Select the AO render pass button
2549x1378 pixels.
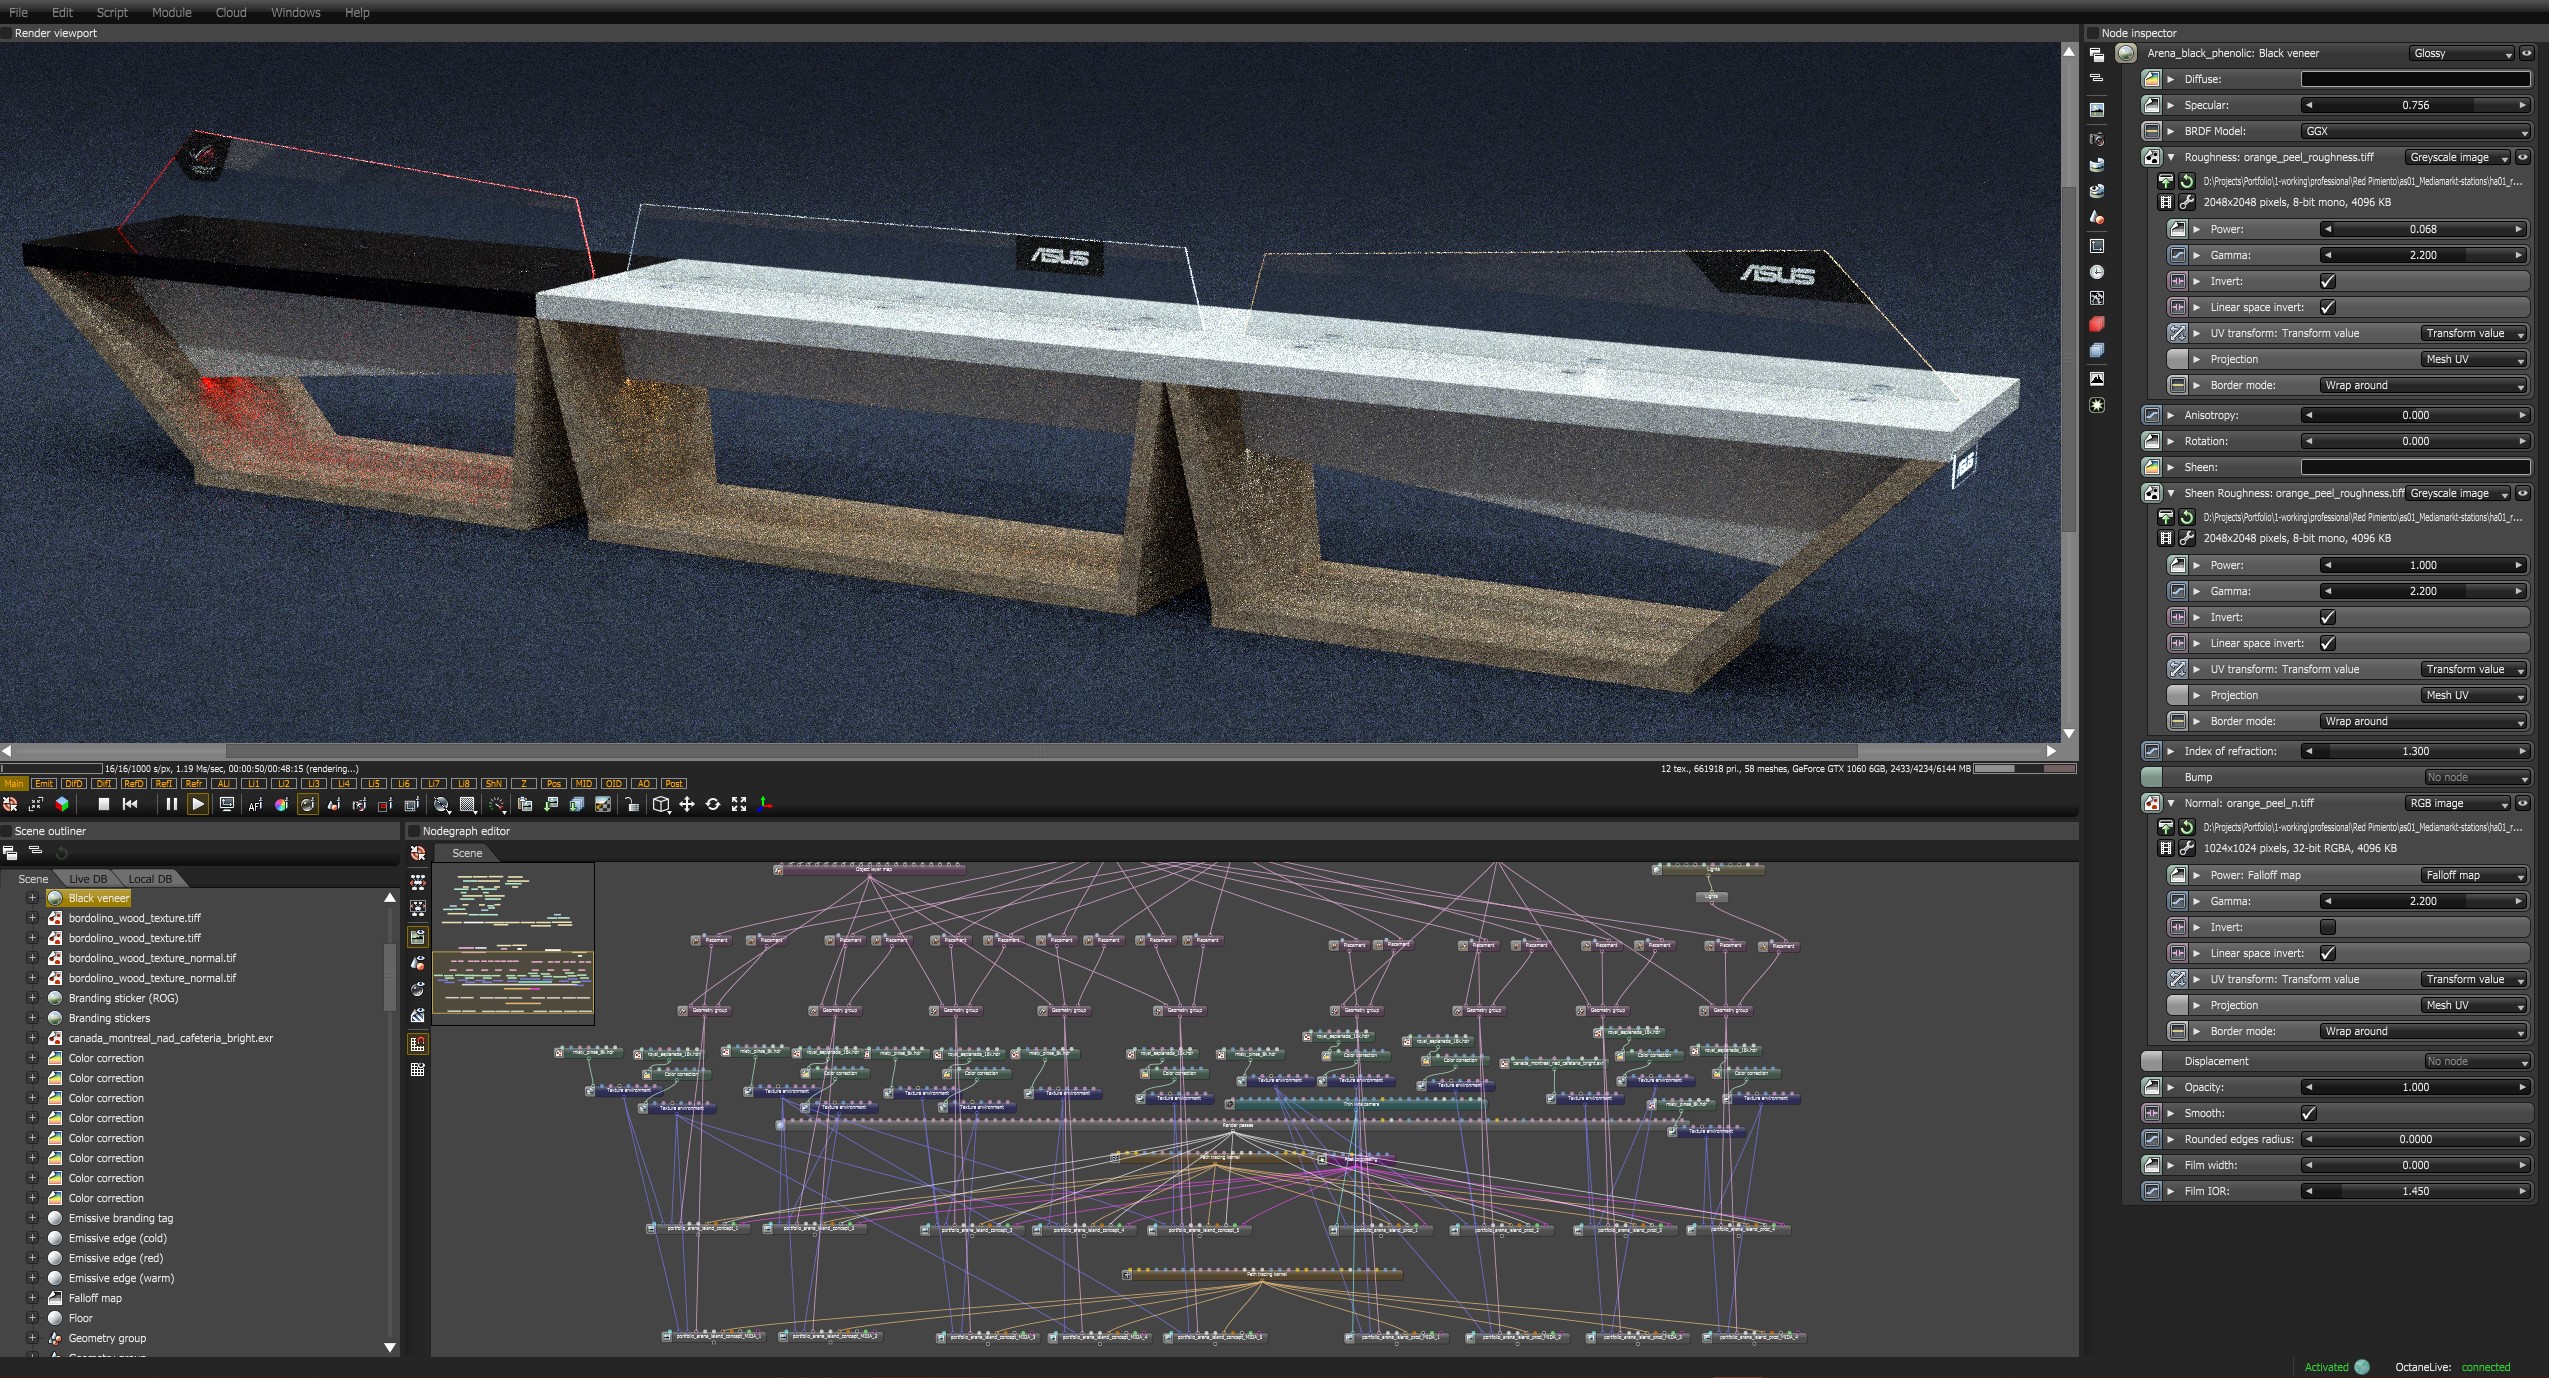644,784
